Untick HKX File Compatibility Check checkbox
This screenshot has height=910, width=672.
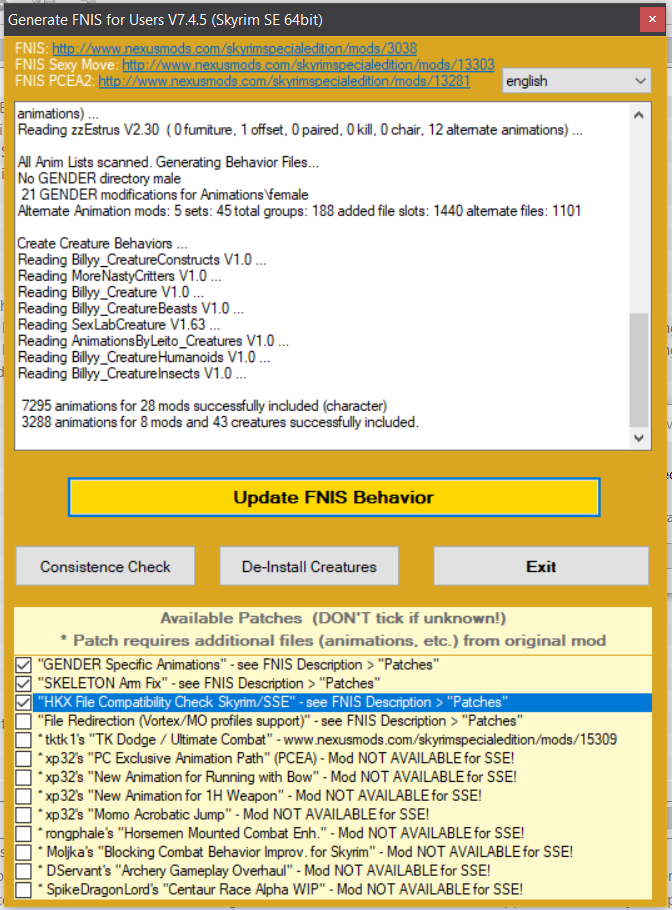point(24,702)
